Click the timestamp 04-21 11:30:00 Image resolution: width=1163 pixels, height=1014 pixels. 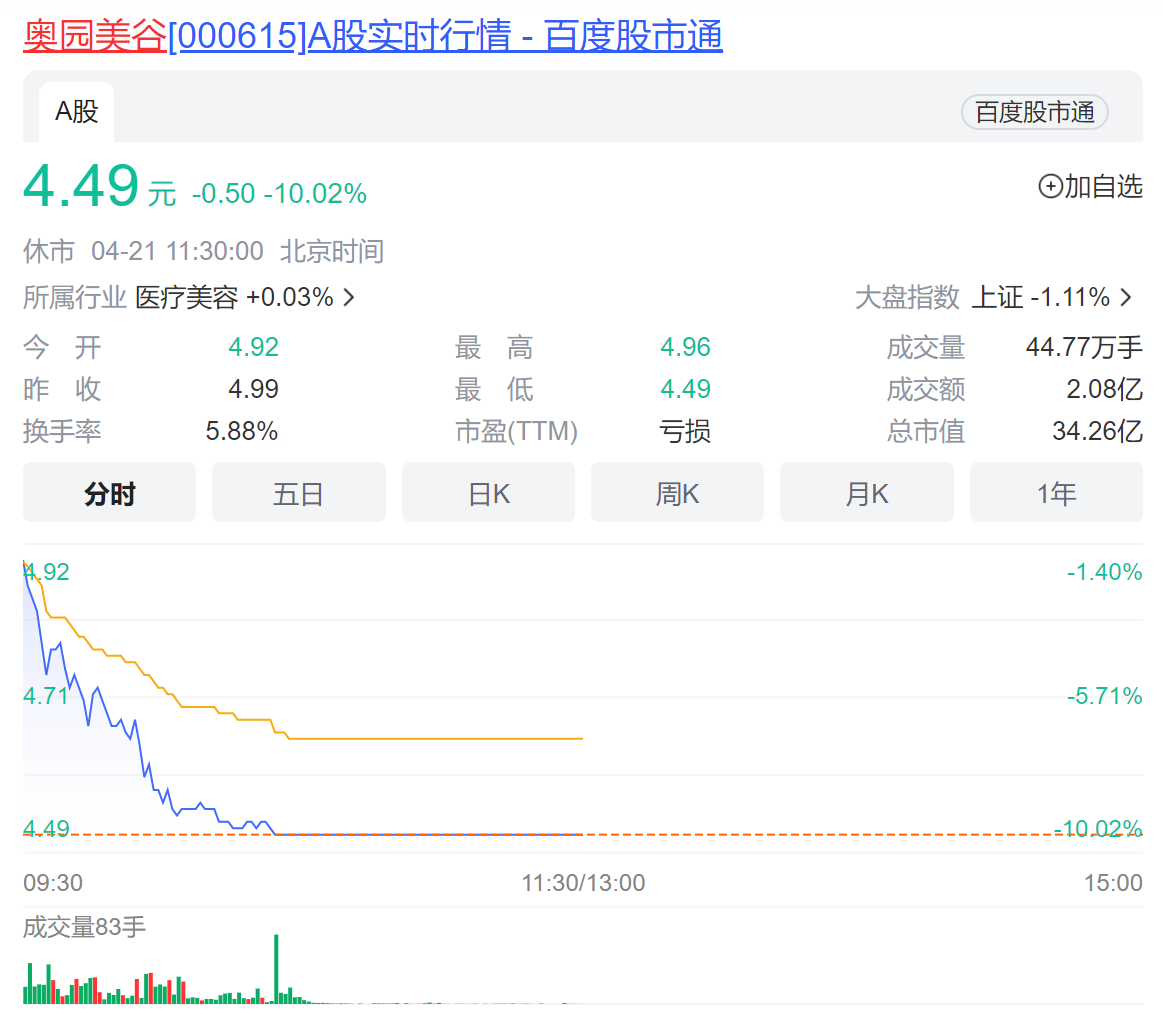click(177, 251)
